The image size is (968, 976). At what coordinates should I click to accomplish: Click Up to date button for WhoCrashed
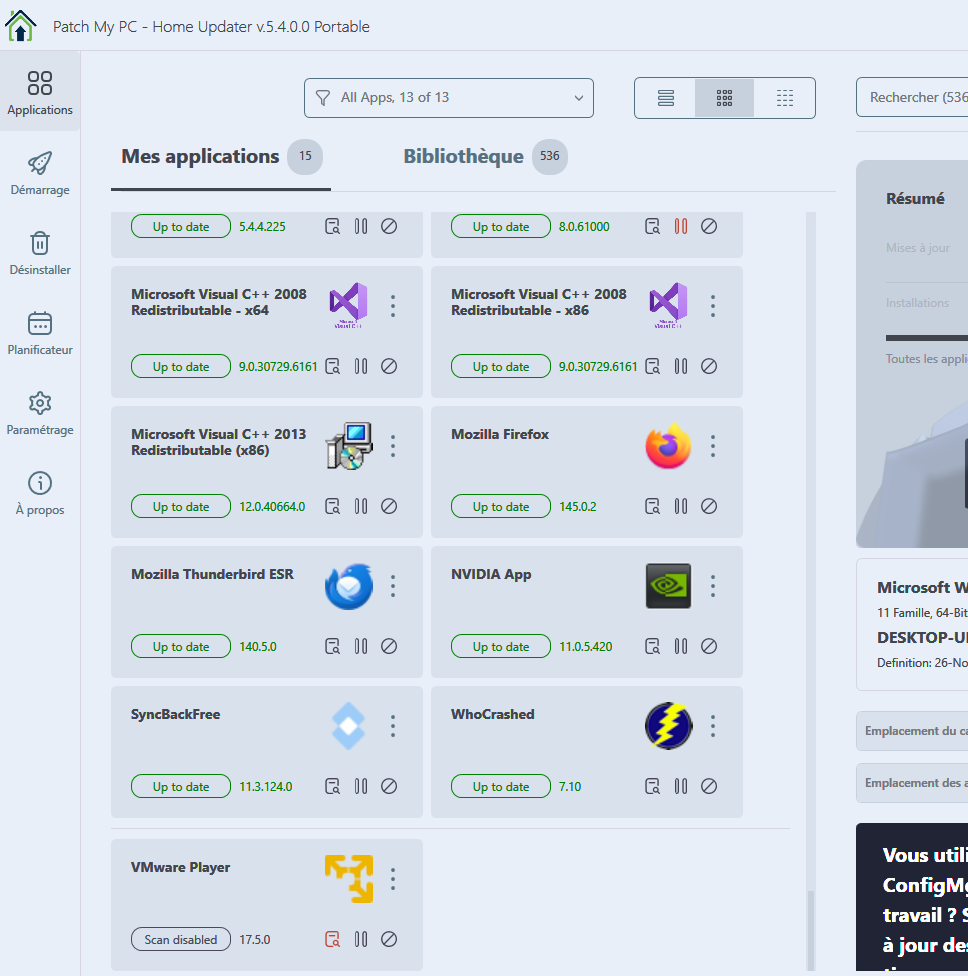(x=500, y=787)
